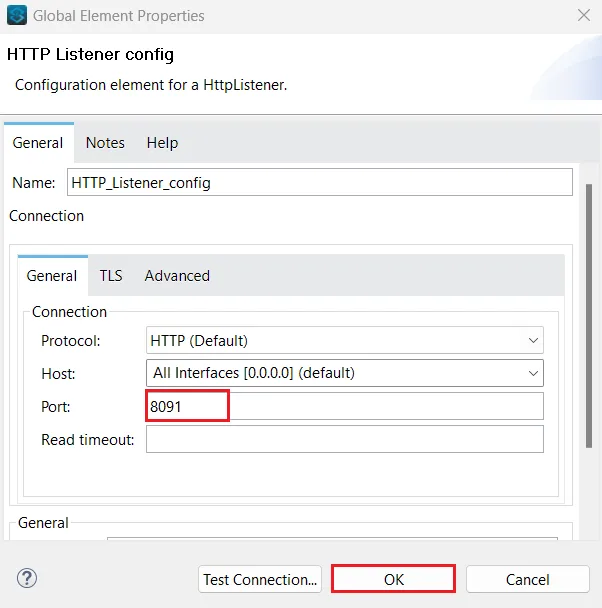Click the Port field showing 8091

pos(345,406)
